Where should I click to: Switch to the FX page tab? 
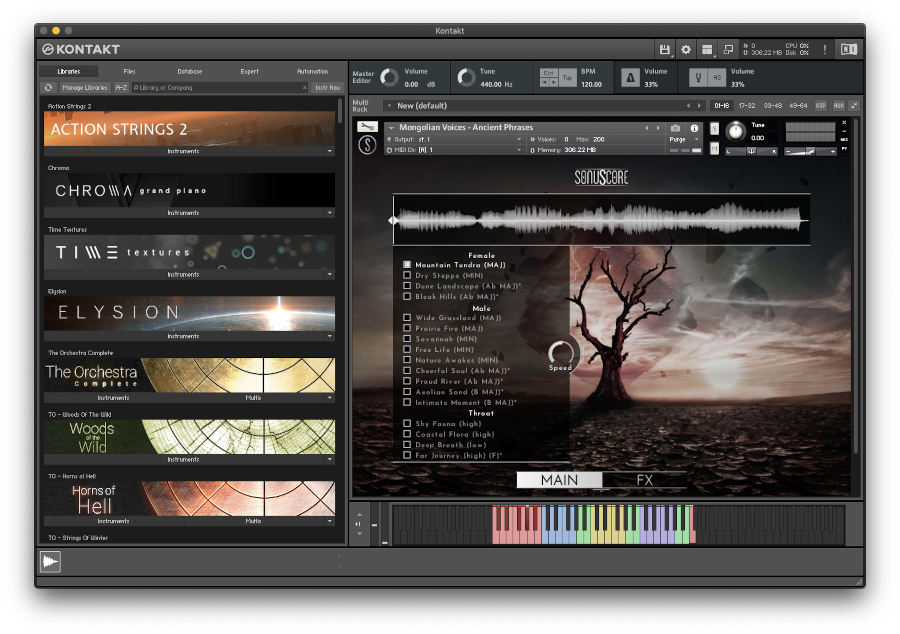[x=645, y=480]
